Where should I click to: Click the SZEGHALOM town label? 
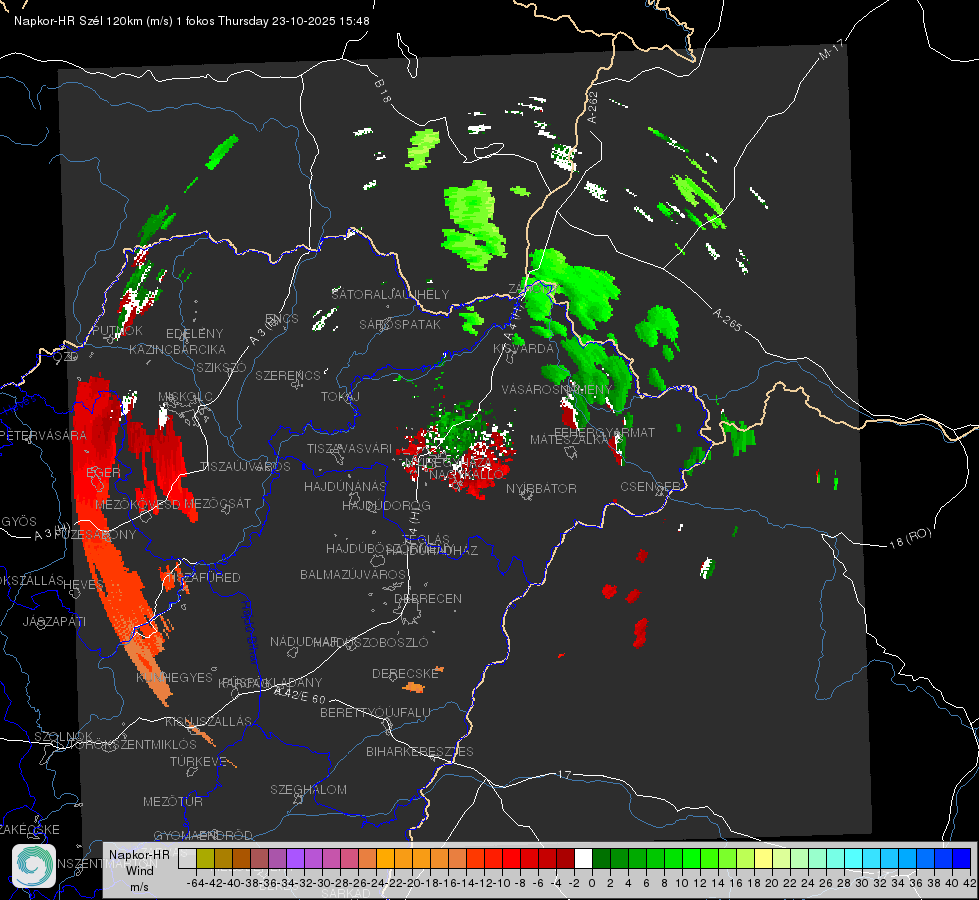(x=308, y=789)
